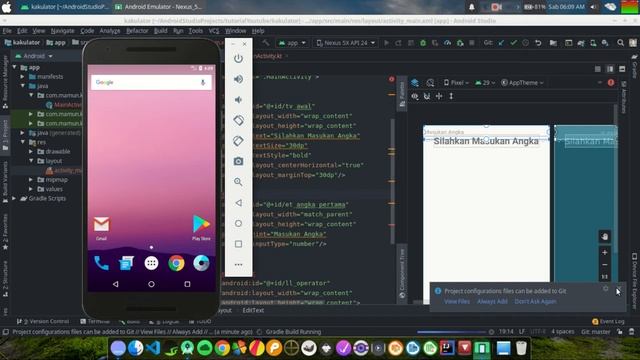Open Version Control tool window
Image resolution: width=640 pixels, height=360 pixels.
[43, 322]
